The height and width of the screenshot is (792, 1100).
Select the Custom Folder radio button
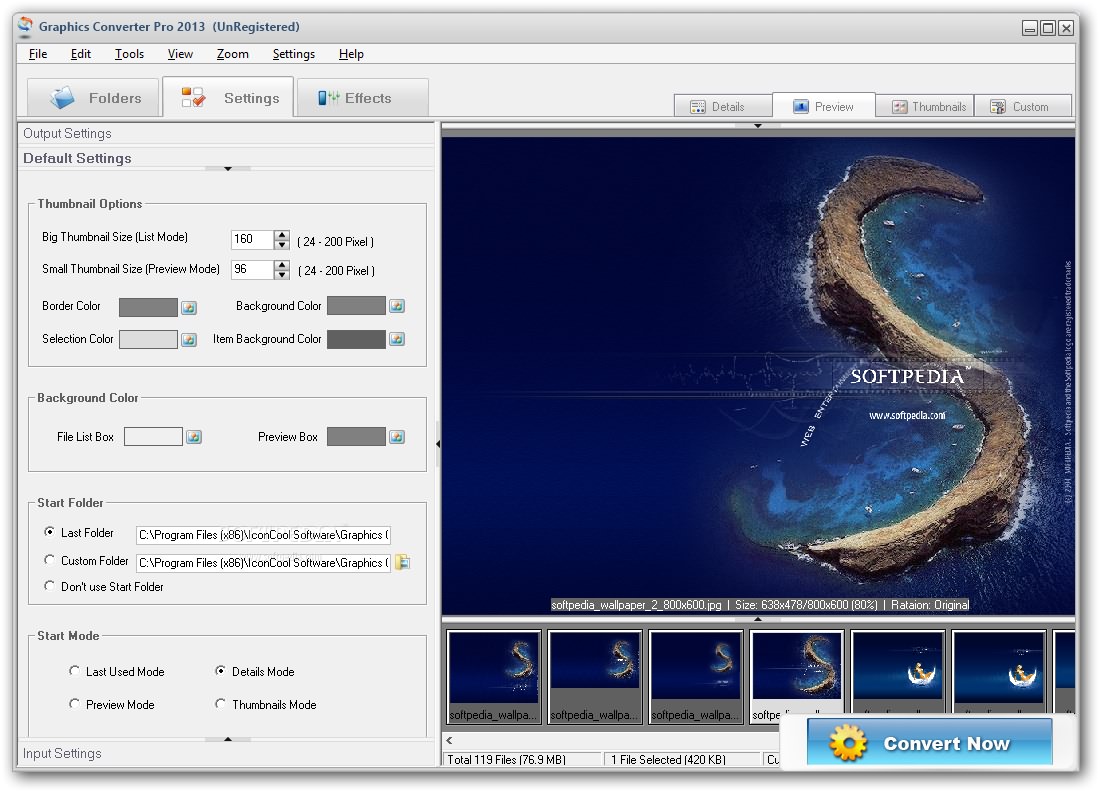tap(49, 560)
